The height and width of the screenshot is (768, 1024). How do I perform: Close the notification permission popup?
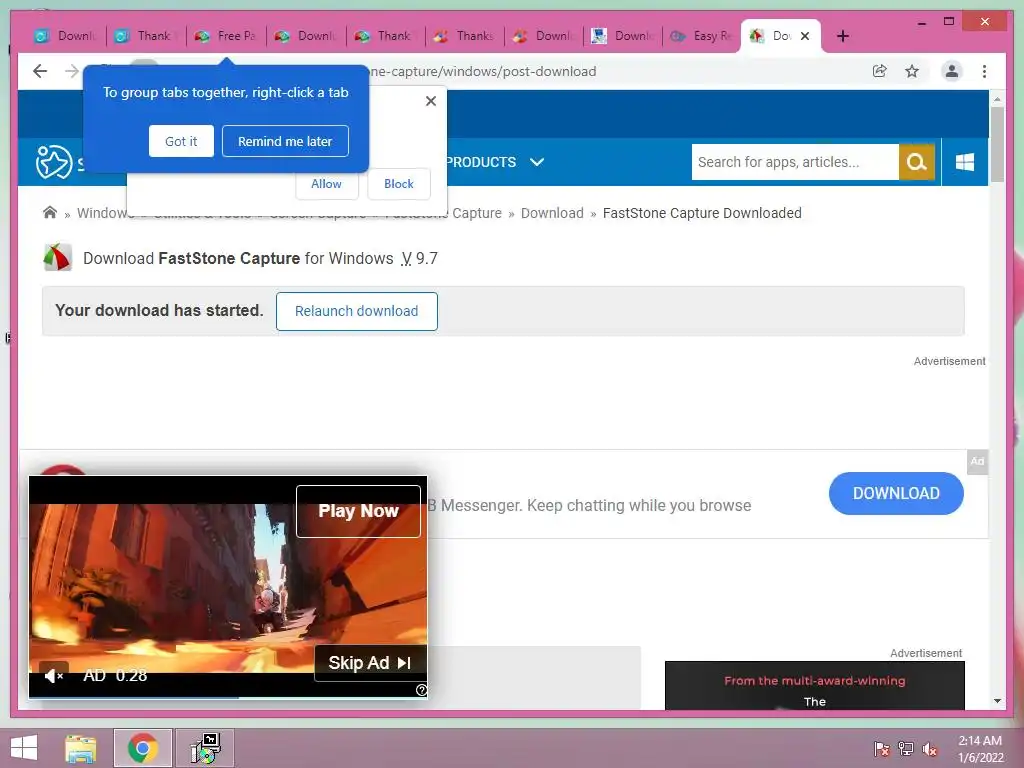pos(430,101)
